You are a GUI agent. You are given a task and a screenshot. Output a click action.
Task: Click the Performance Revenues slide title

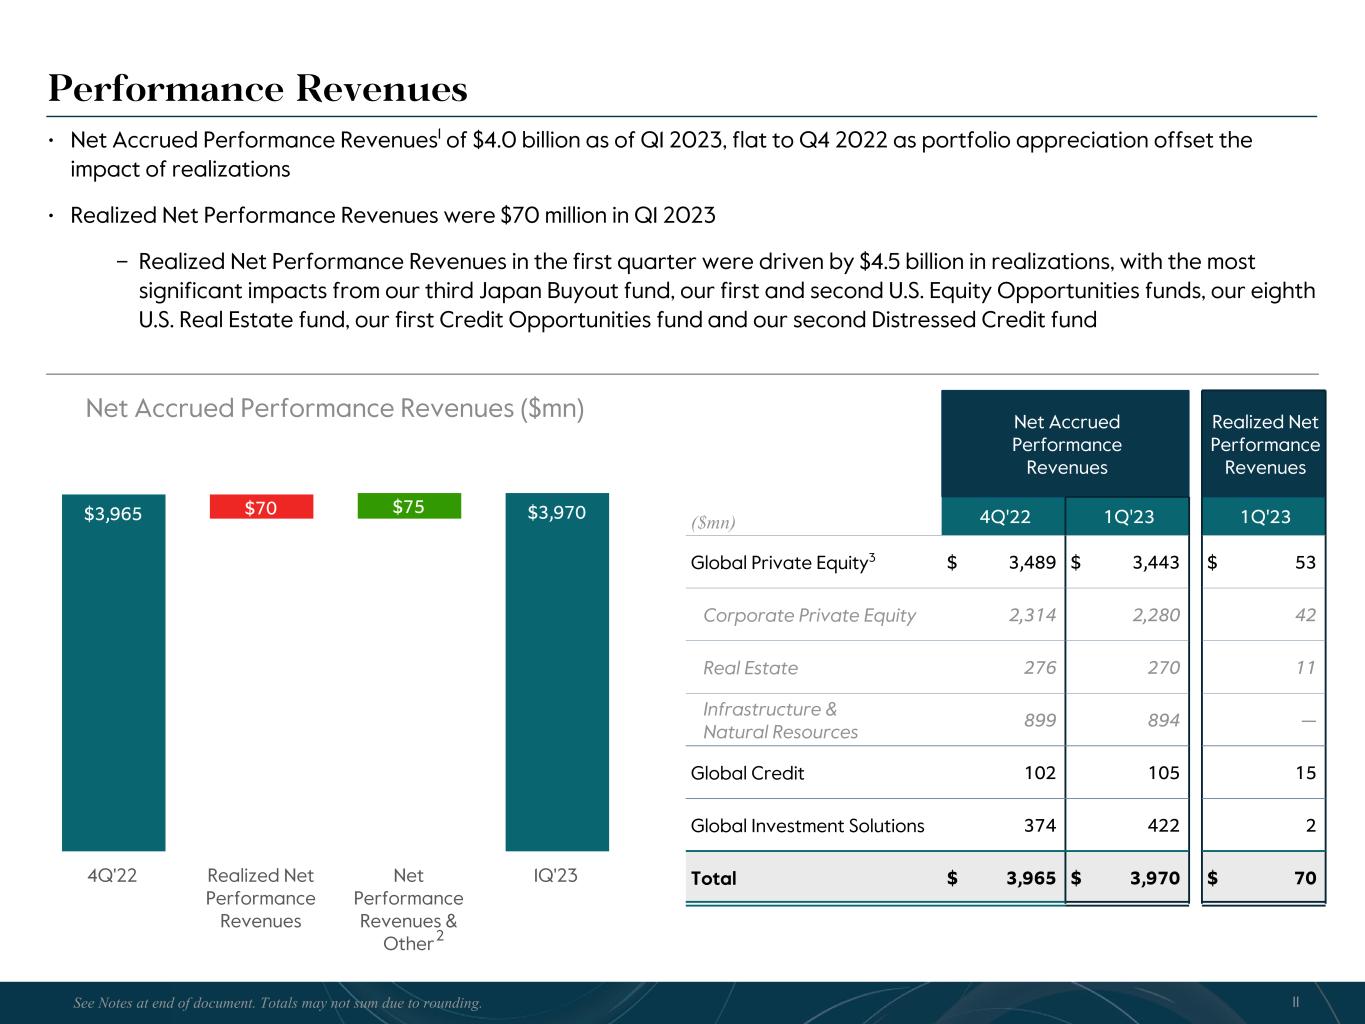[x=258, y=89]
